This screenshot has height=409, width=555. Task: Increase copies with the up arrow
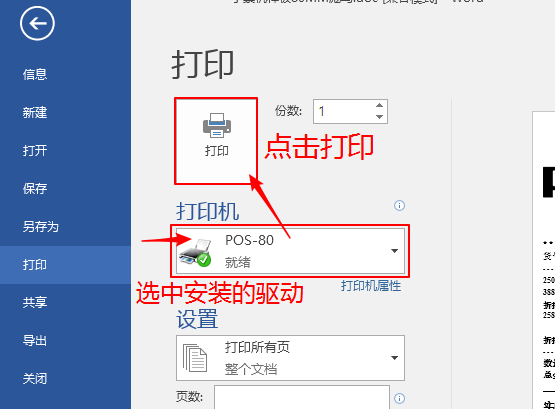[379, 105]
